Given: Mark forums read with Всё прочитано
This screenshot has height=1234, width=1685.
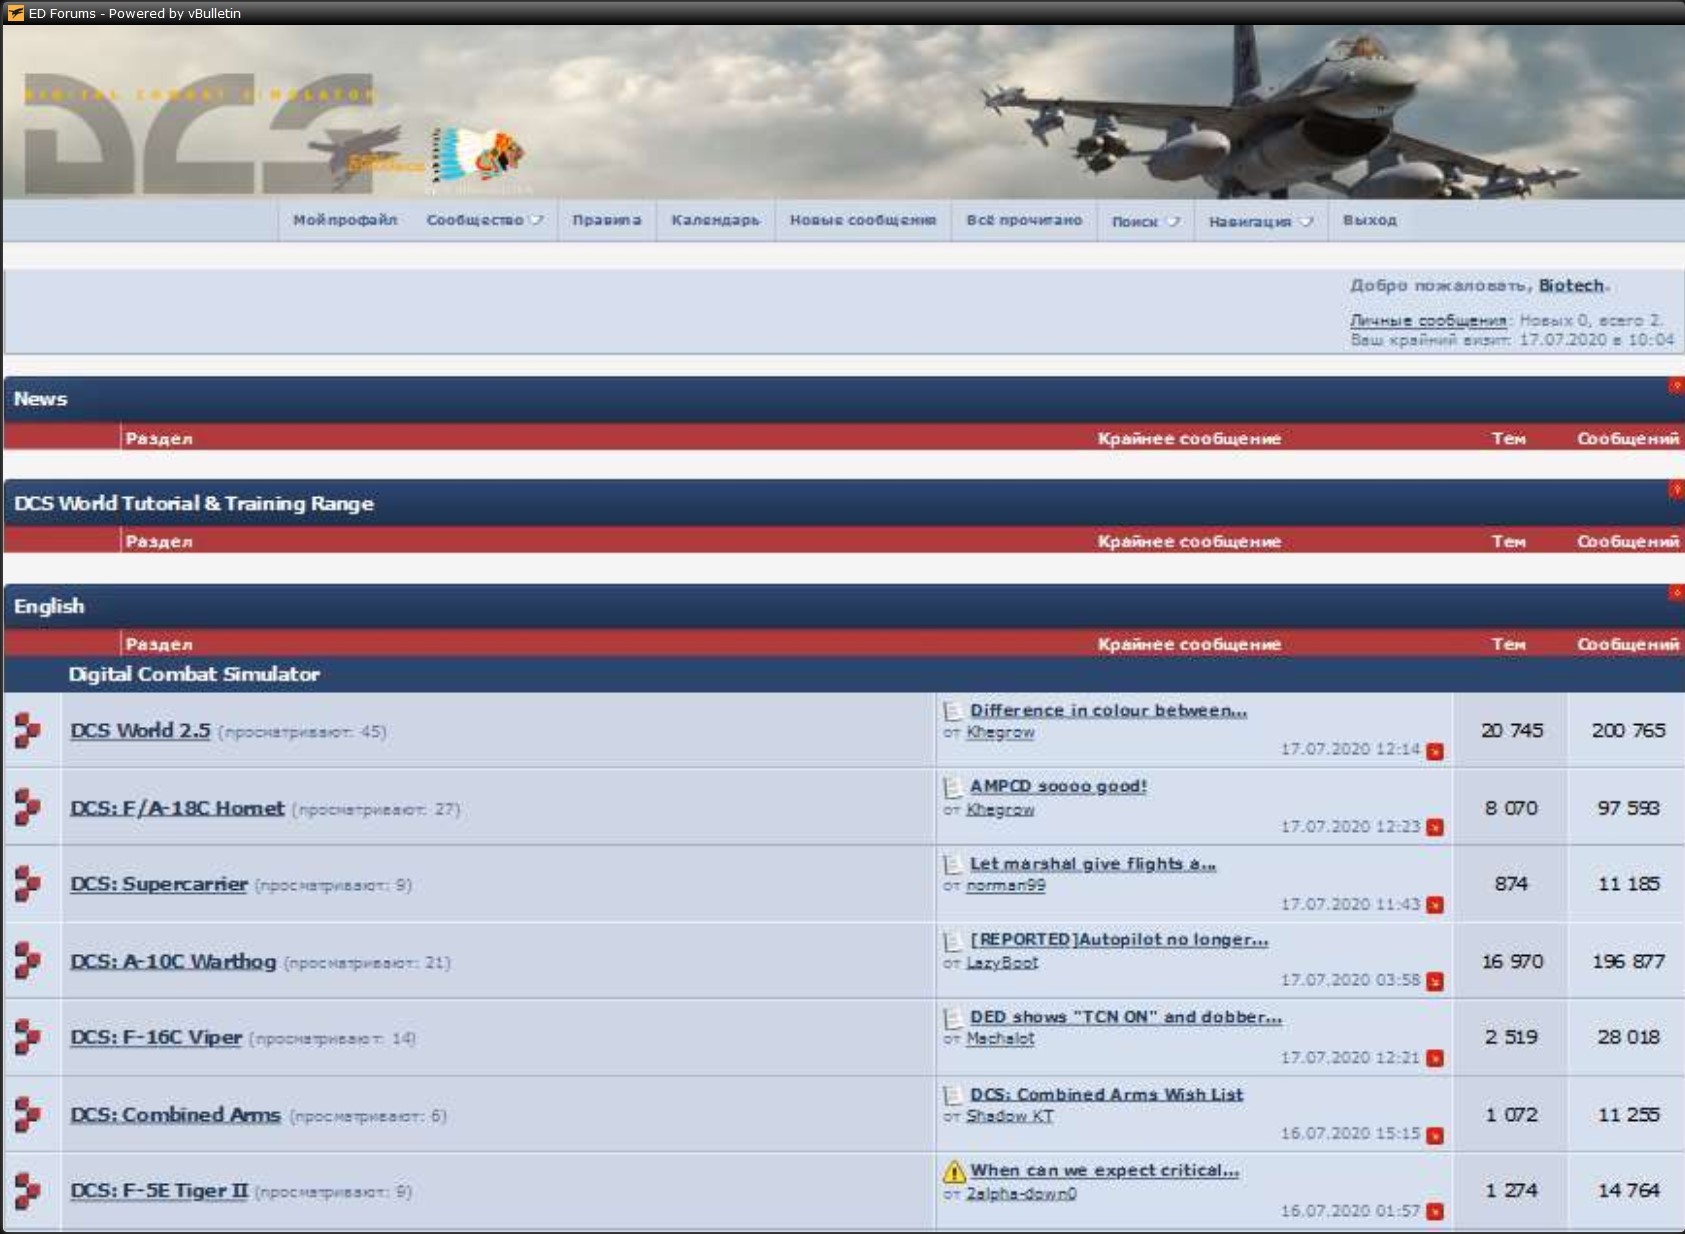Looking at the screenshot, I should (1024, 220).
